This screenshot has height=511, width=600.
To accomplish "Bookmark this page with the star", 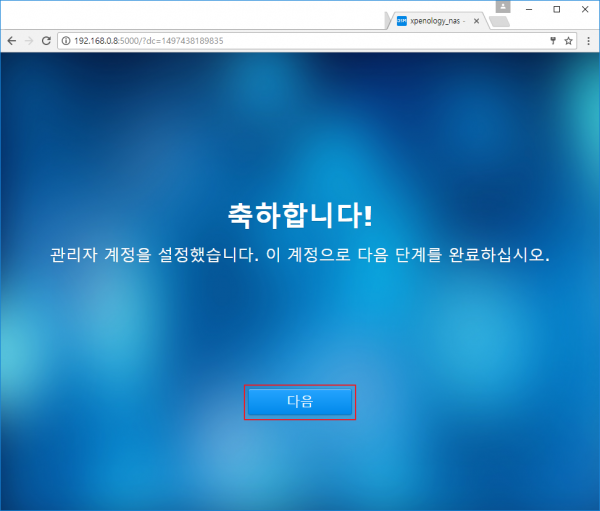I will click(x=568, y=41).
